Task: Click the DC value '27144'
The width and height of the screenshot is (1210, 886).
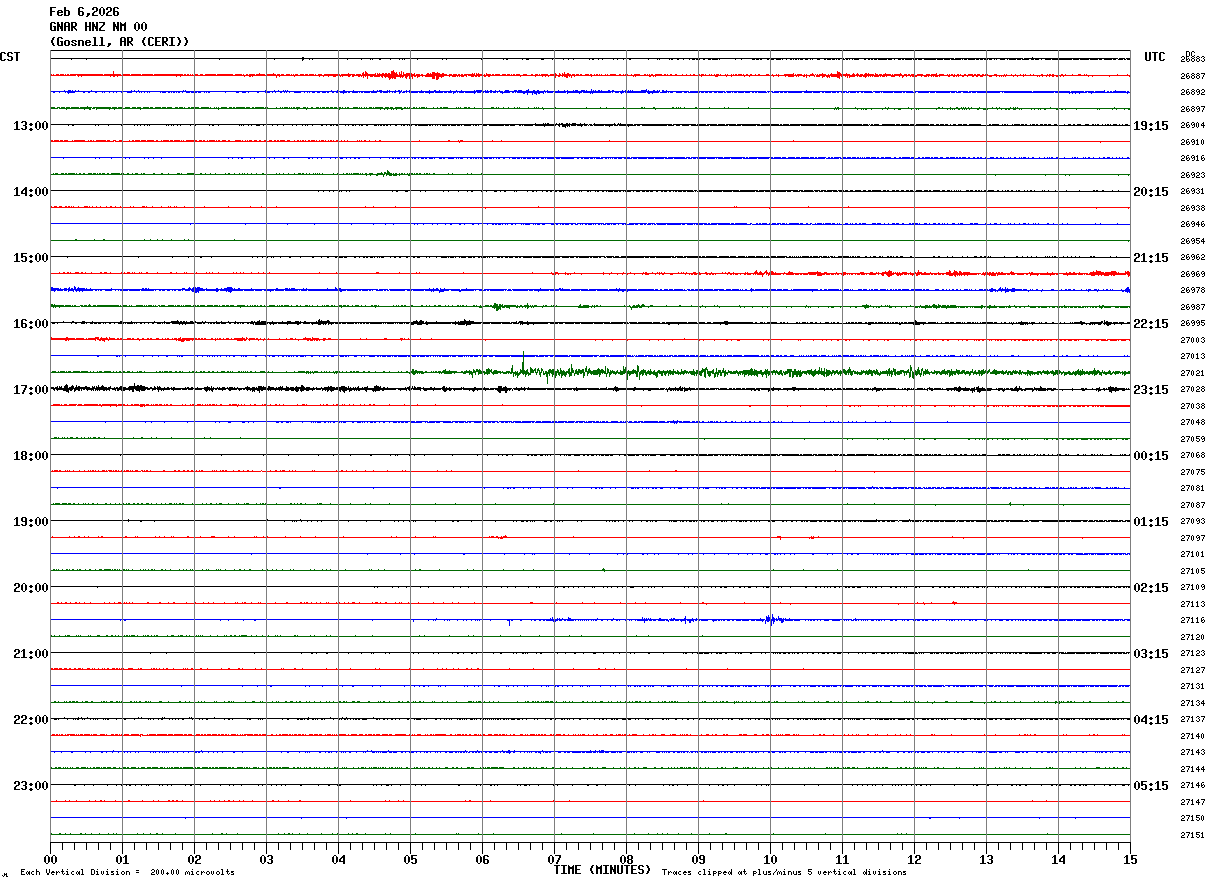Action: pos(1192,769)
